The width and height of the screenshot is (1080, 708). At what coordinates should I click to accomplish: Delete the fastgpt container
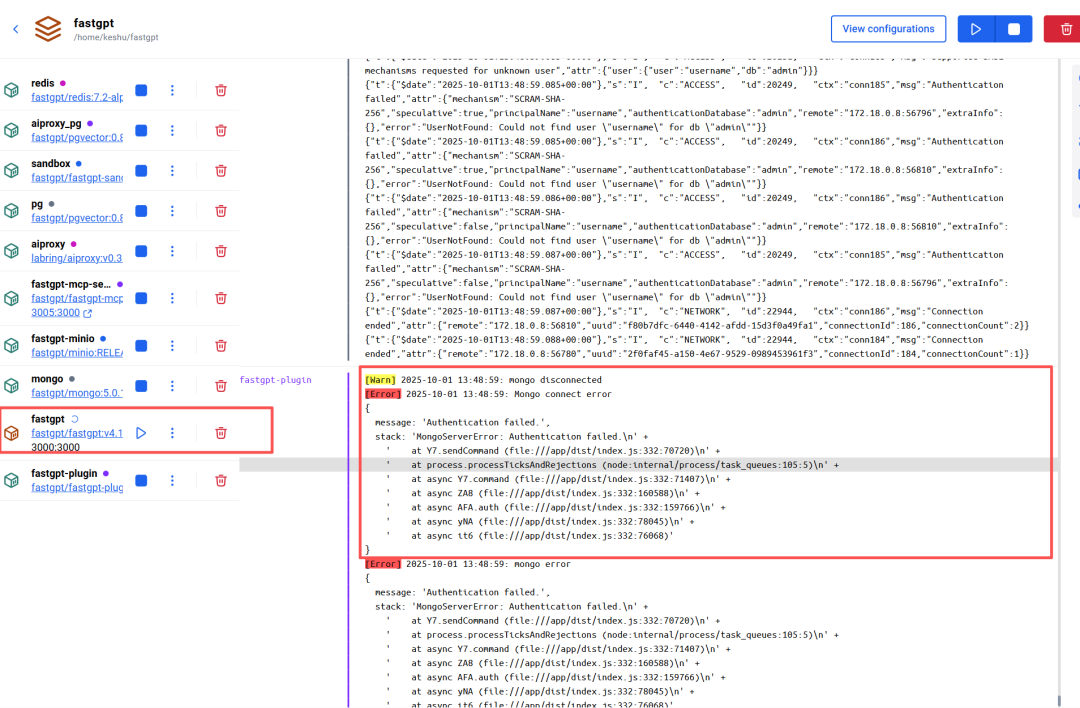click(x=221, y=433)
